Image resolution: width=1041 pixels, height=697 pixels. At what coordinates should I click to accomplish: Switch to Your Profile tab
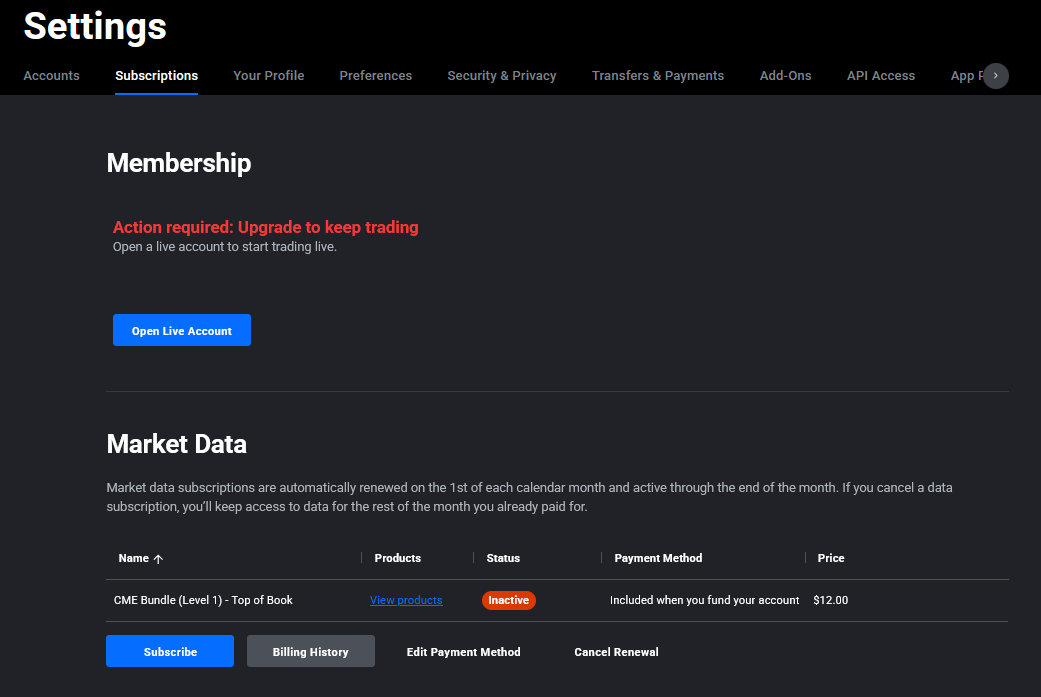click(268, 76)
